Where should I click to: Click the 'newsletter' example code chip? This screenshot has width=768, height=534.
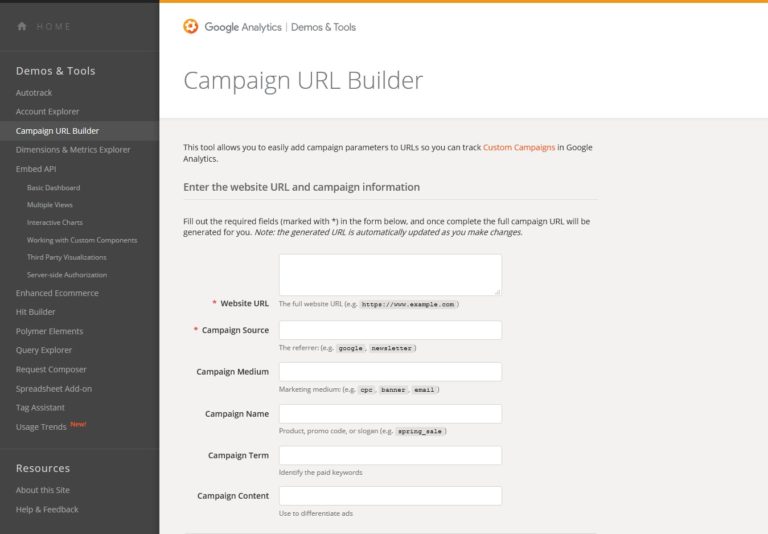391,348
